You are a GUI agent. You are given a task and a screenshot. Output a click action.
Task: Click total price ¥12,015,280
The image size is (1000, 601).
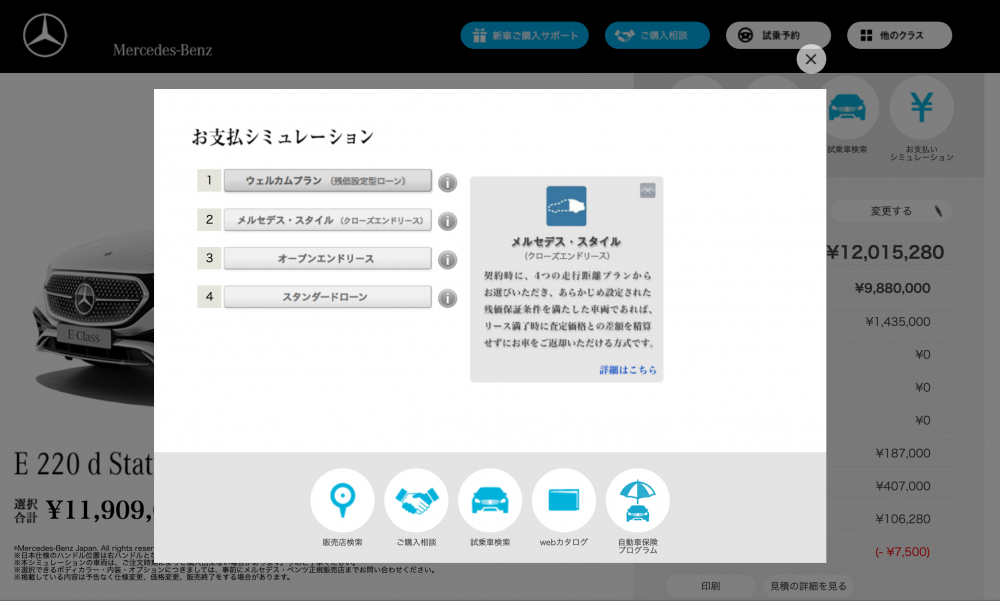pyautogui.click(x=885, y=252)
